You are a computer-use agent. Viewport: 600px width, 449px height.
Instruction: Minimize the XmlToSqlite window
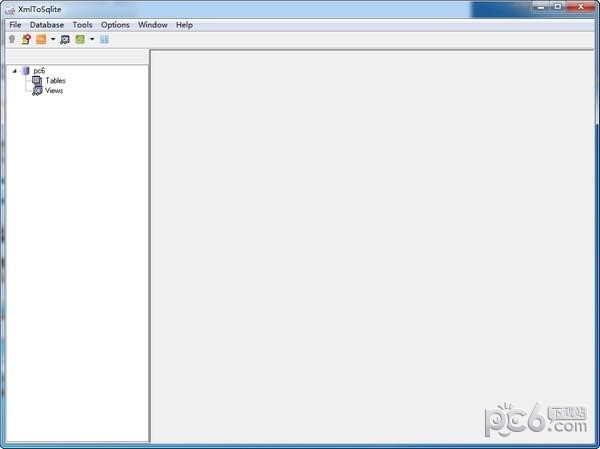click(541, 7)
